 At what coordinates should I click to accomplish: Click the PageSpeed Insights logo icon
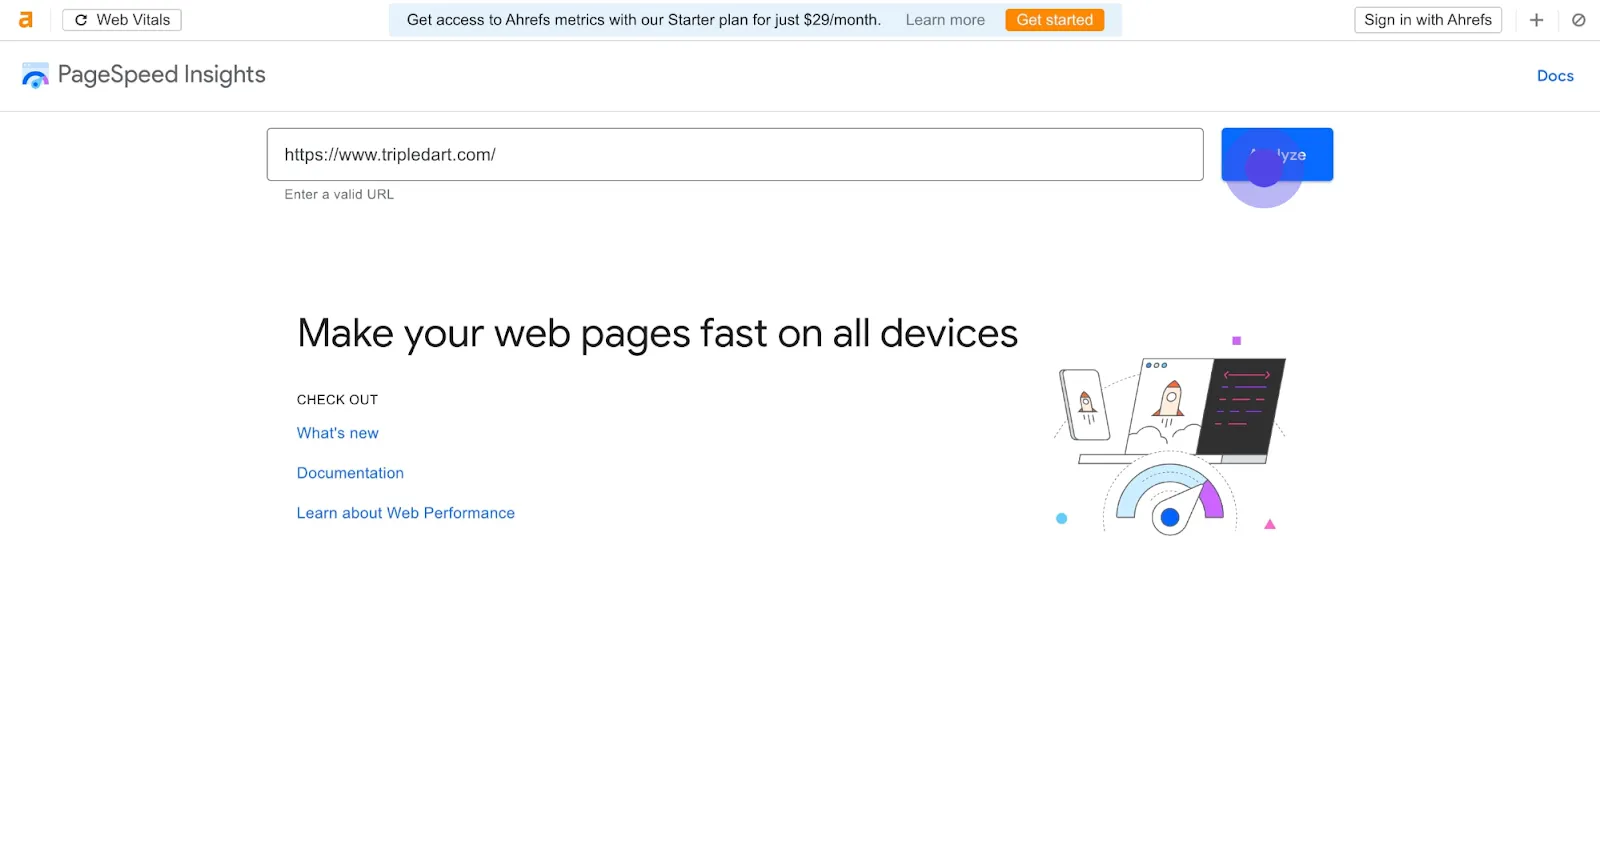click(x=35, y=76)
